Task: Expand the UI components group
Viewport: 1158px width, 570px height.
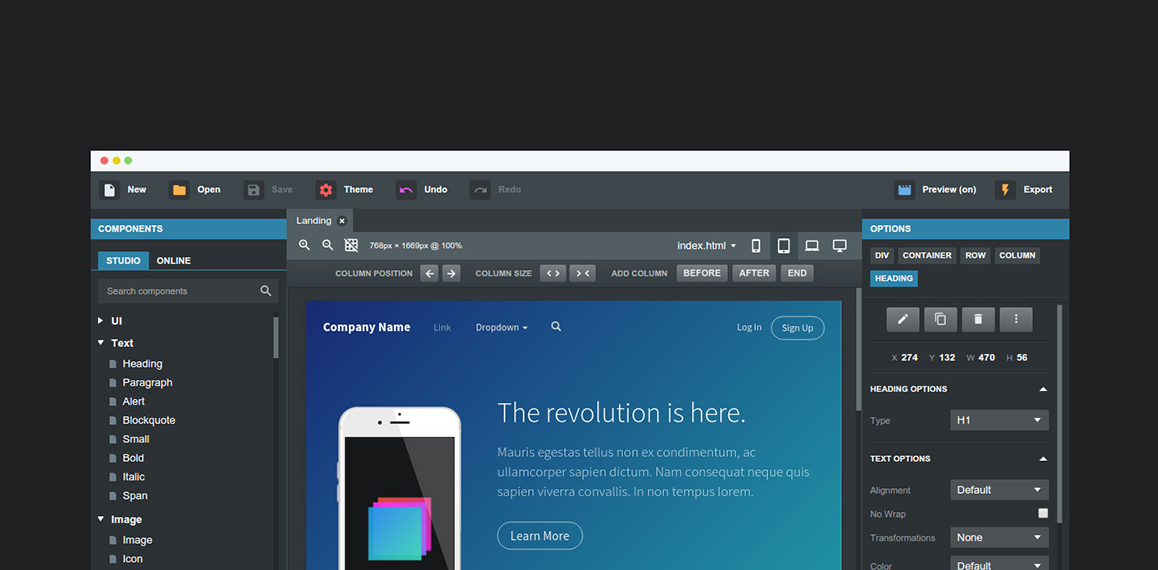Action: coord(101,321)
